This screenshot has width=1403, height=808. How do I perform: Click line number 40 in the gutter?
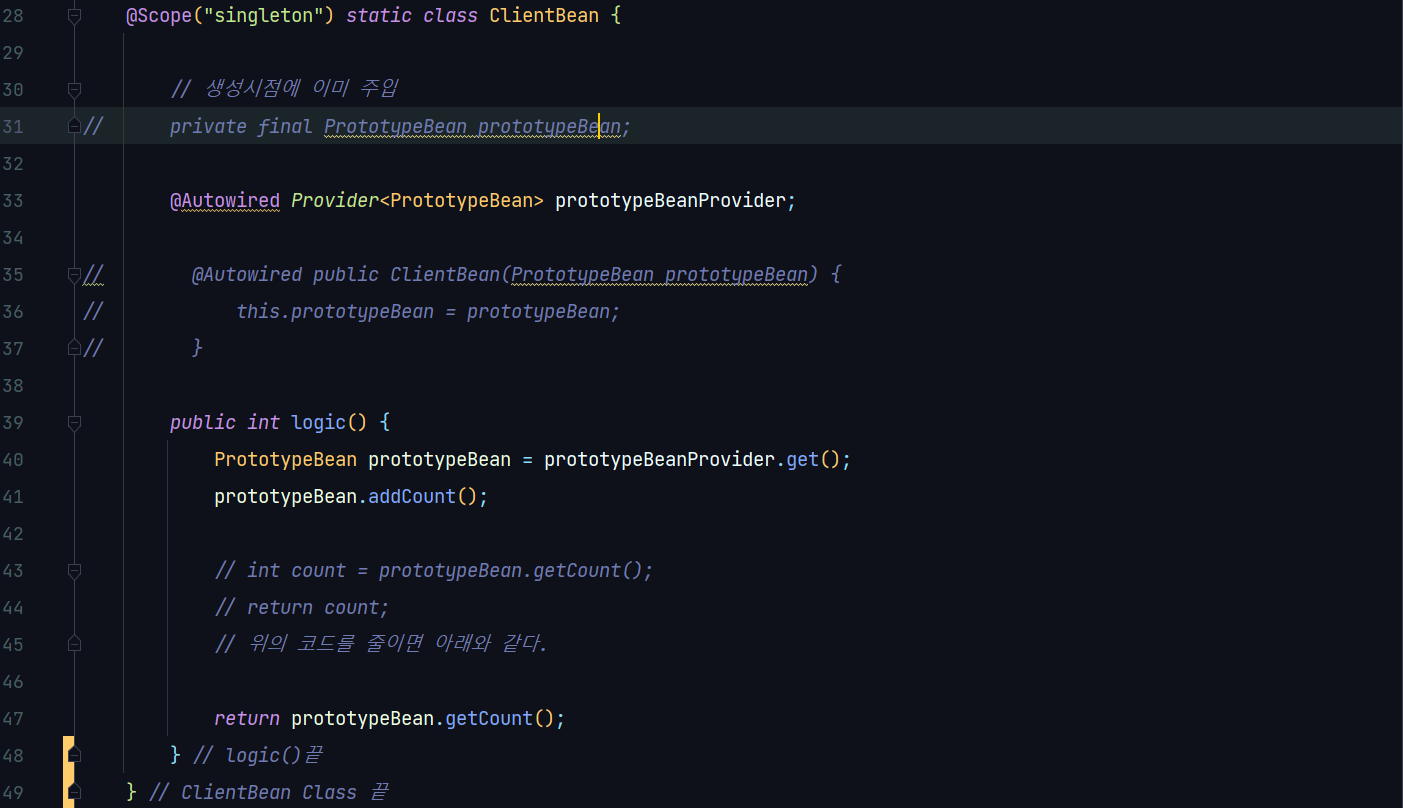[13, 460]
